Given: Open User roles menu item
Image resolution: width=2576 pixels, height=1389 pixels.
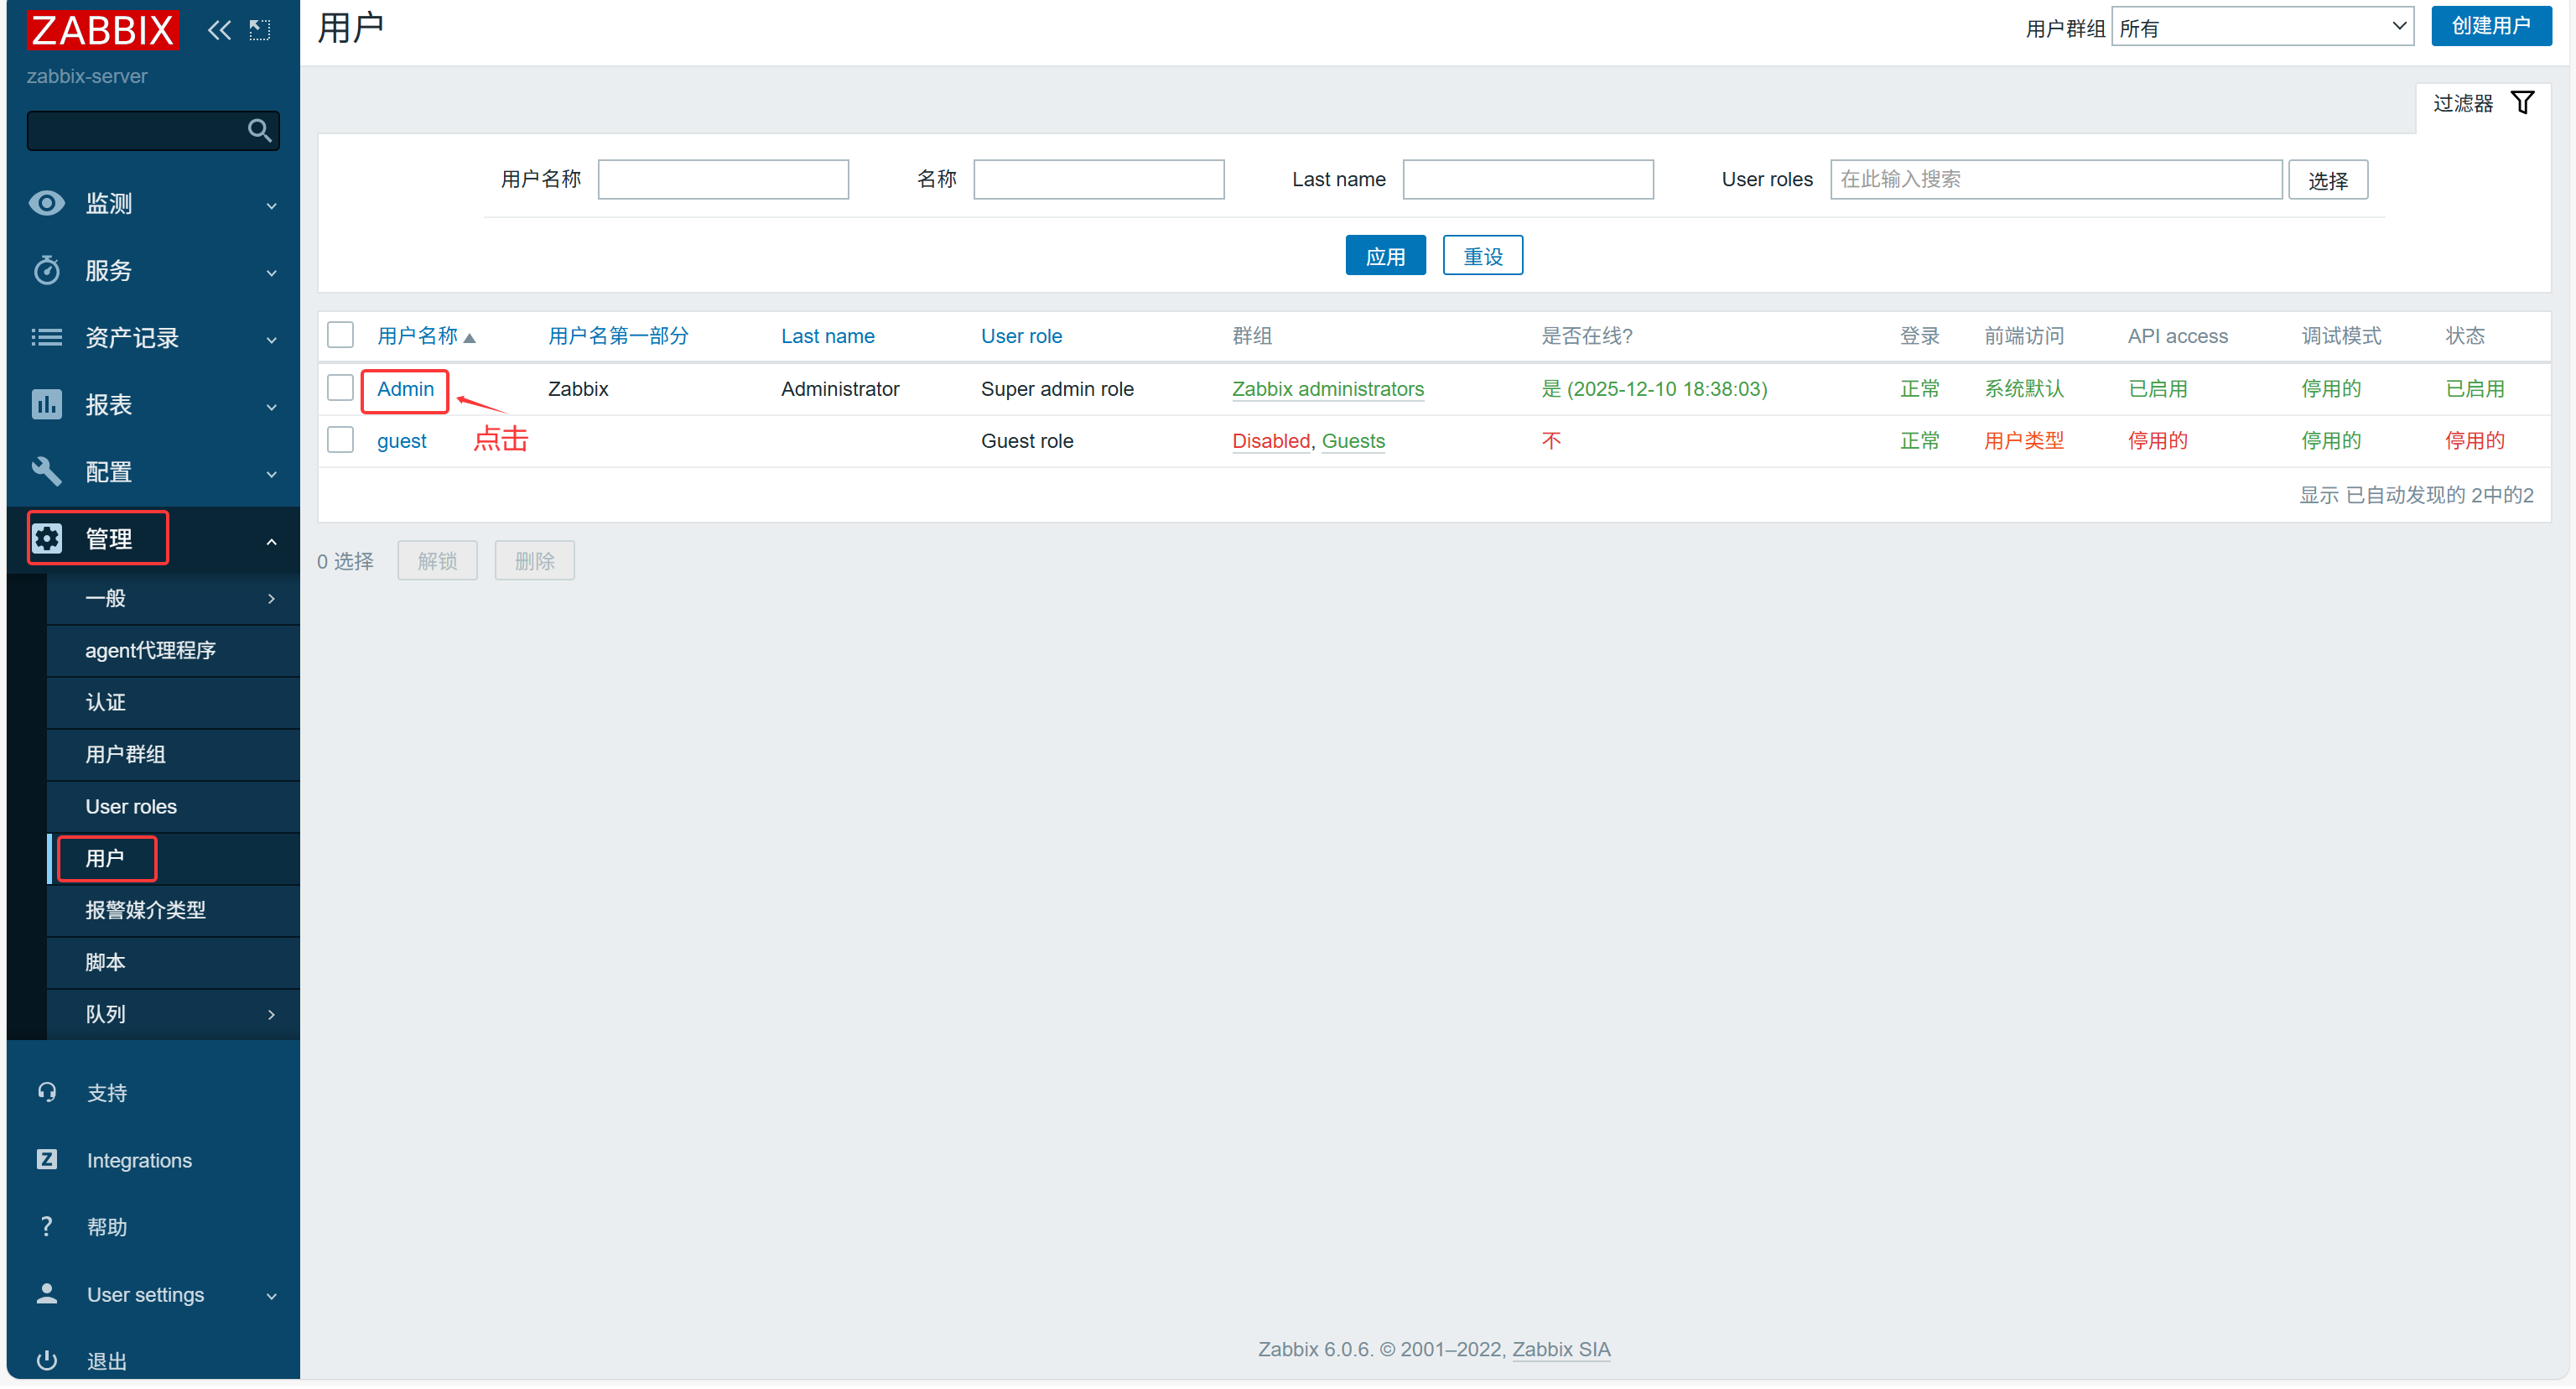Looking at the screenshot, I should 173,807.
